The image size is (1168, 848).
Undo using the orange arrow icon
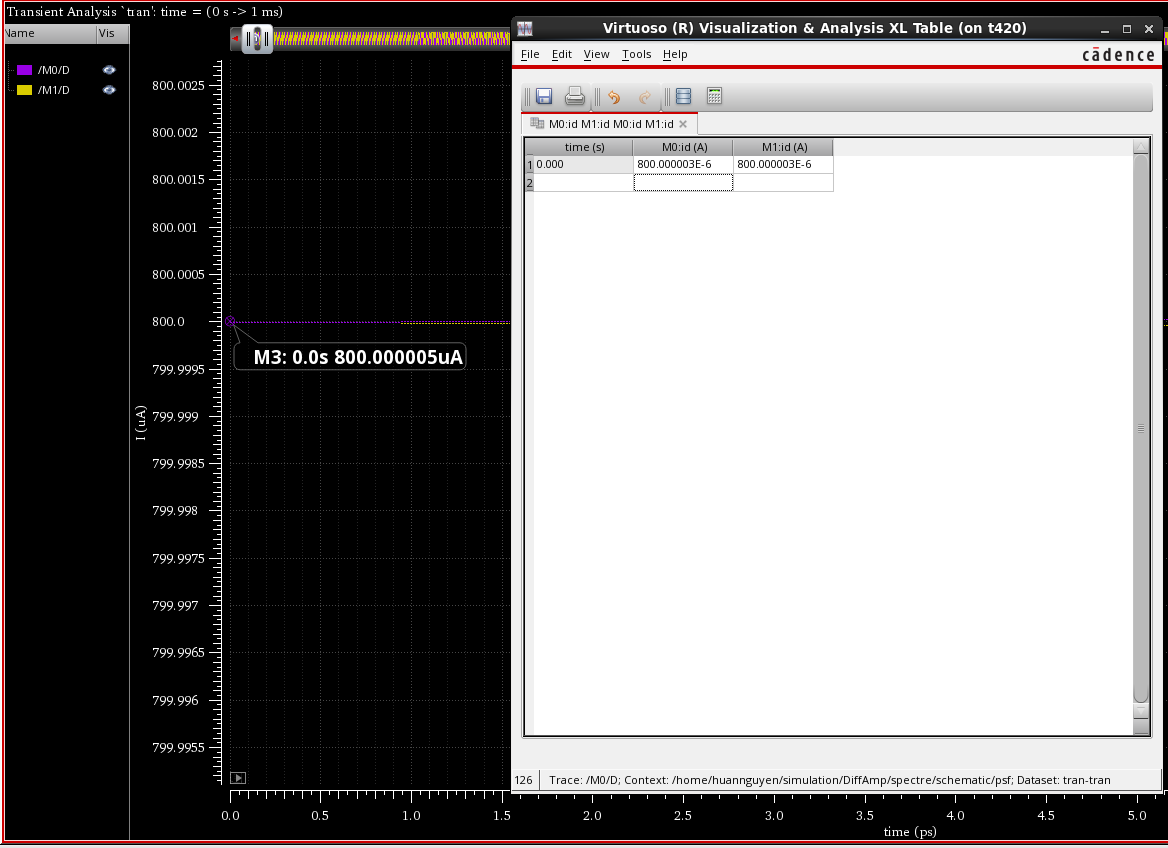coord(614,97)
